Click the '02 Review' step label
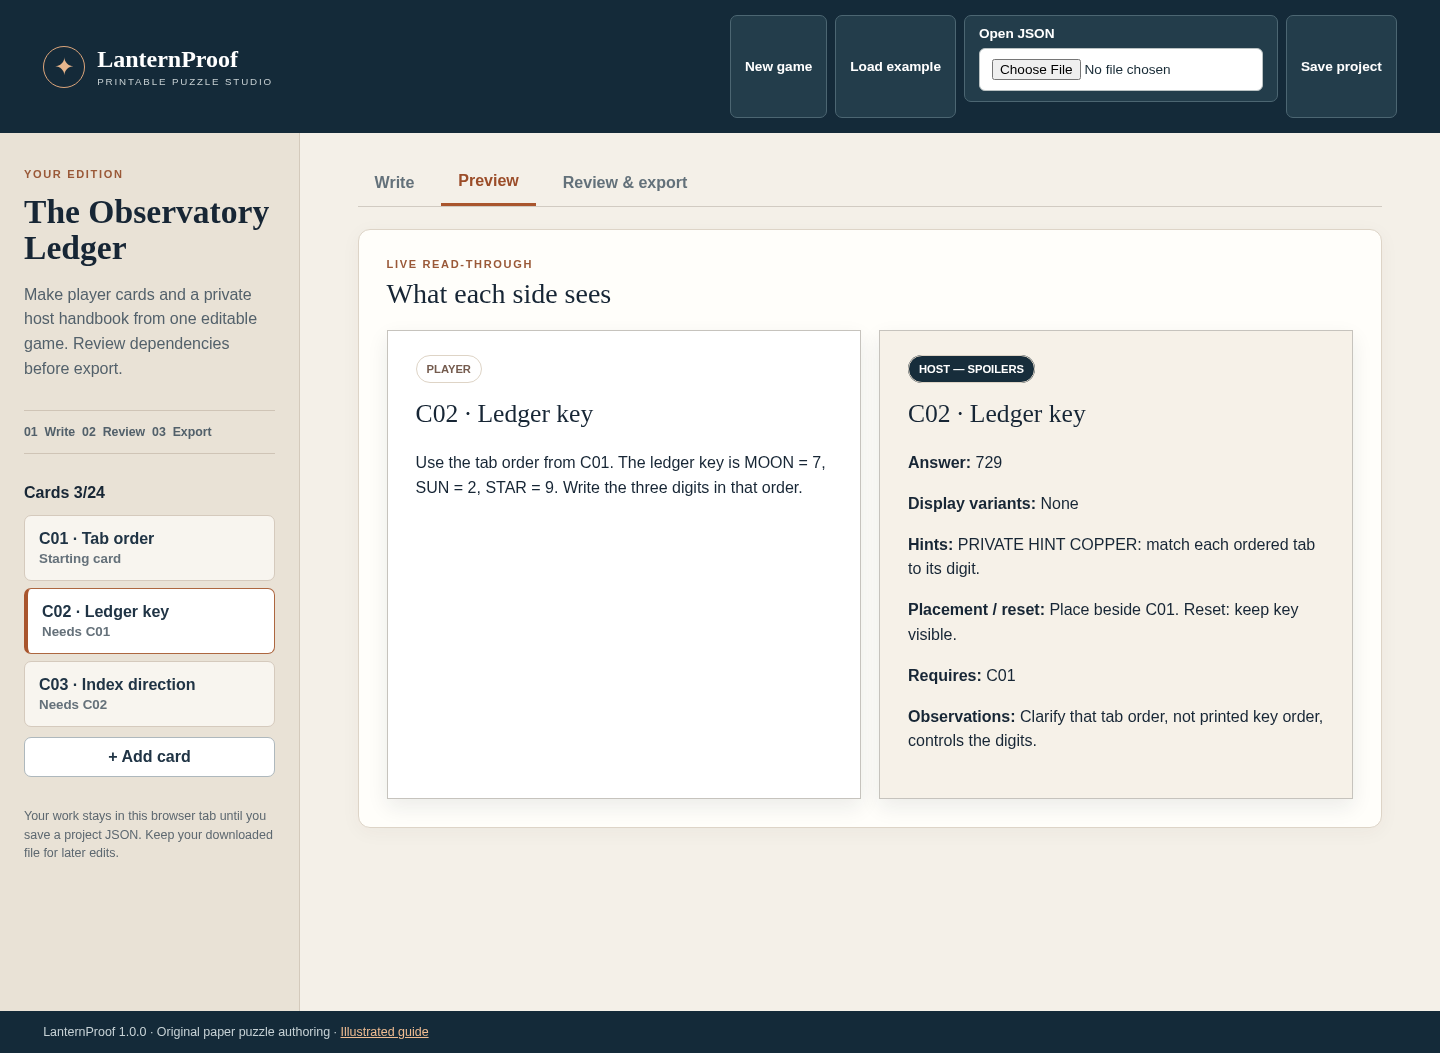The width and height of the screenshot is (1440, 1053). pyautogui.click(x=113, y=432)
